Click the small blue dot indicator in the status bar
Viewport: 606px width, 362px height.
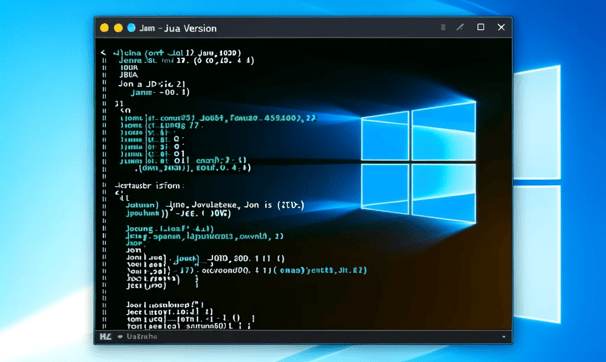pos(504,337)
